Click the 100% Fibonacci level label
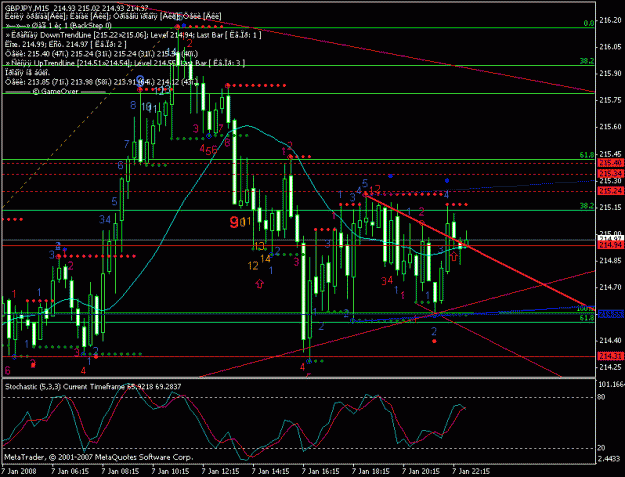This screenshot has height=477, width=625. pyautogui.click(x=586, y=308)
